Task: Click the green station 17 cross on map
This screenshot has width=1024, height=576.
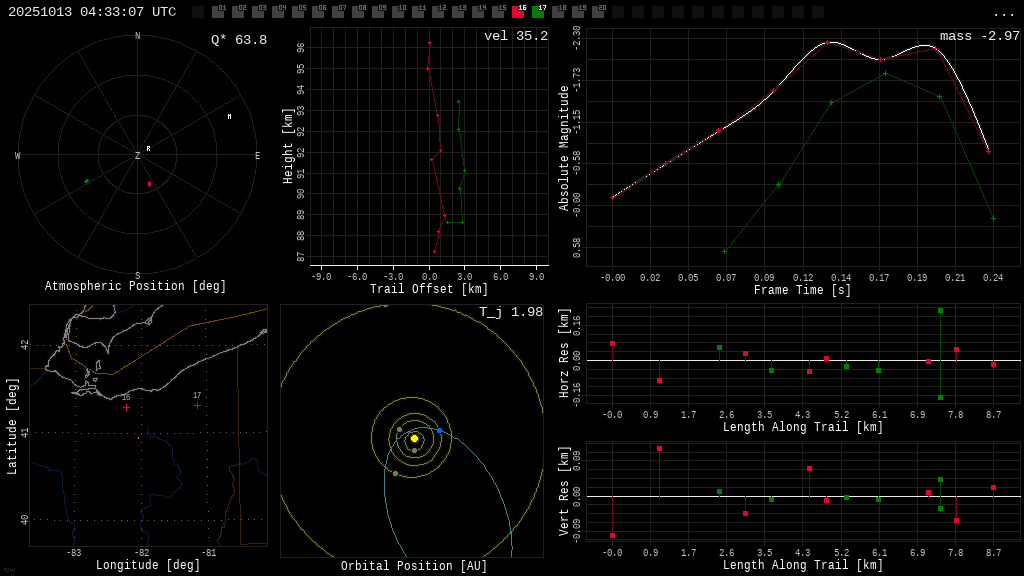Action: [x=197, y=405]
